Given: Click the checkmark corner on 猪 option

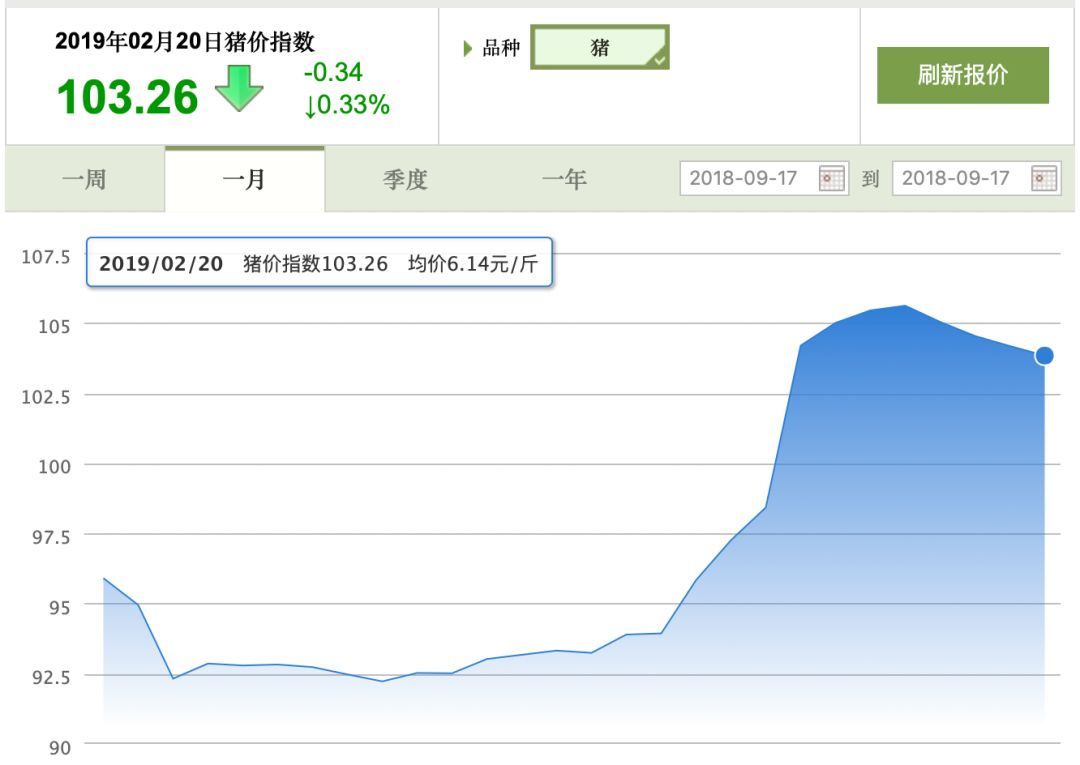Looking at the screenshot, I should tap(658, 60).
